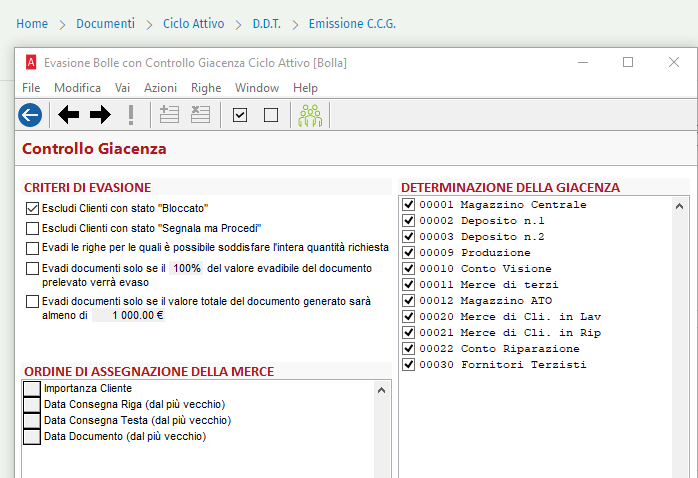
Task: Open the Modifica menu
Action: (x=77, y=88)
